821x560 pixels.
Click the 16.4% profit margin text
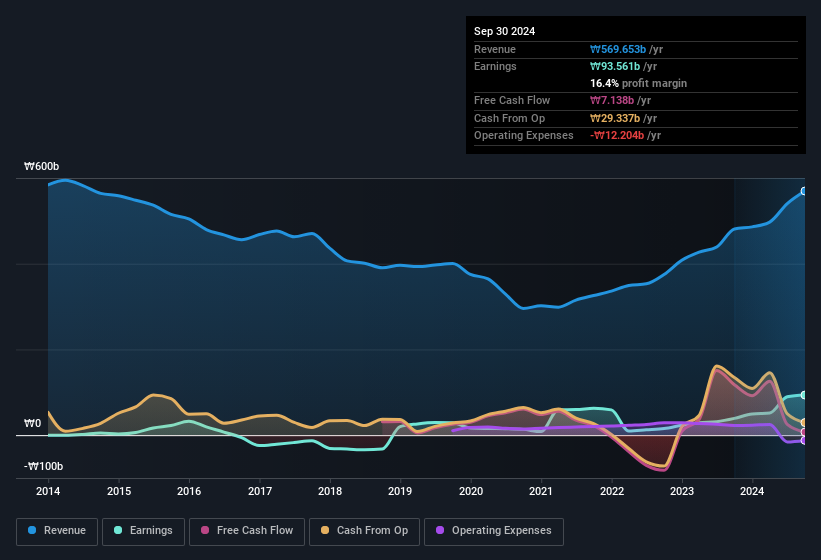pos(638,83)
